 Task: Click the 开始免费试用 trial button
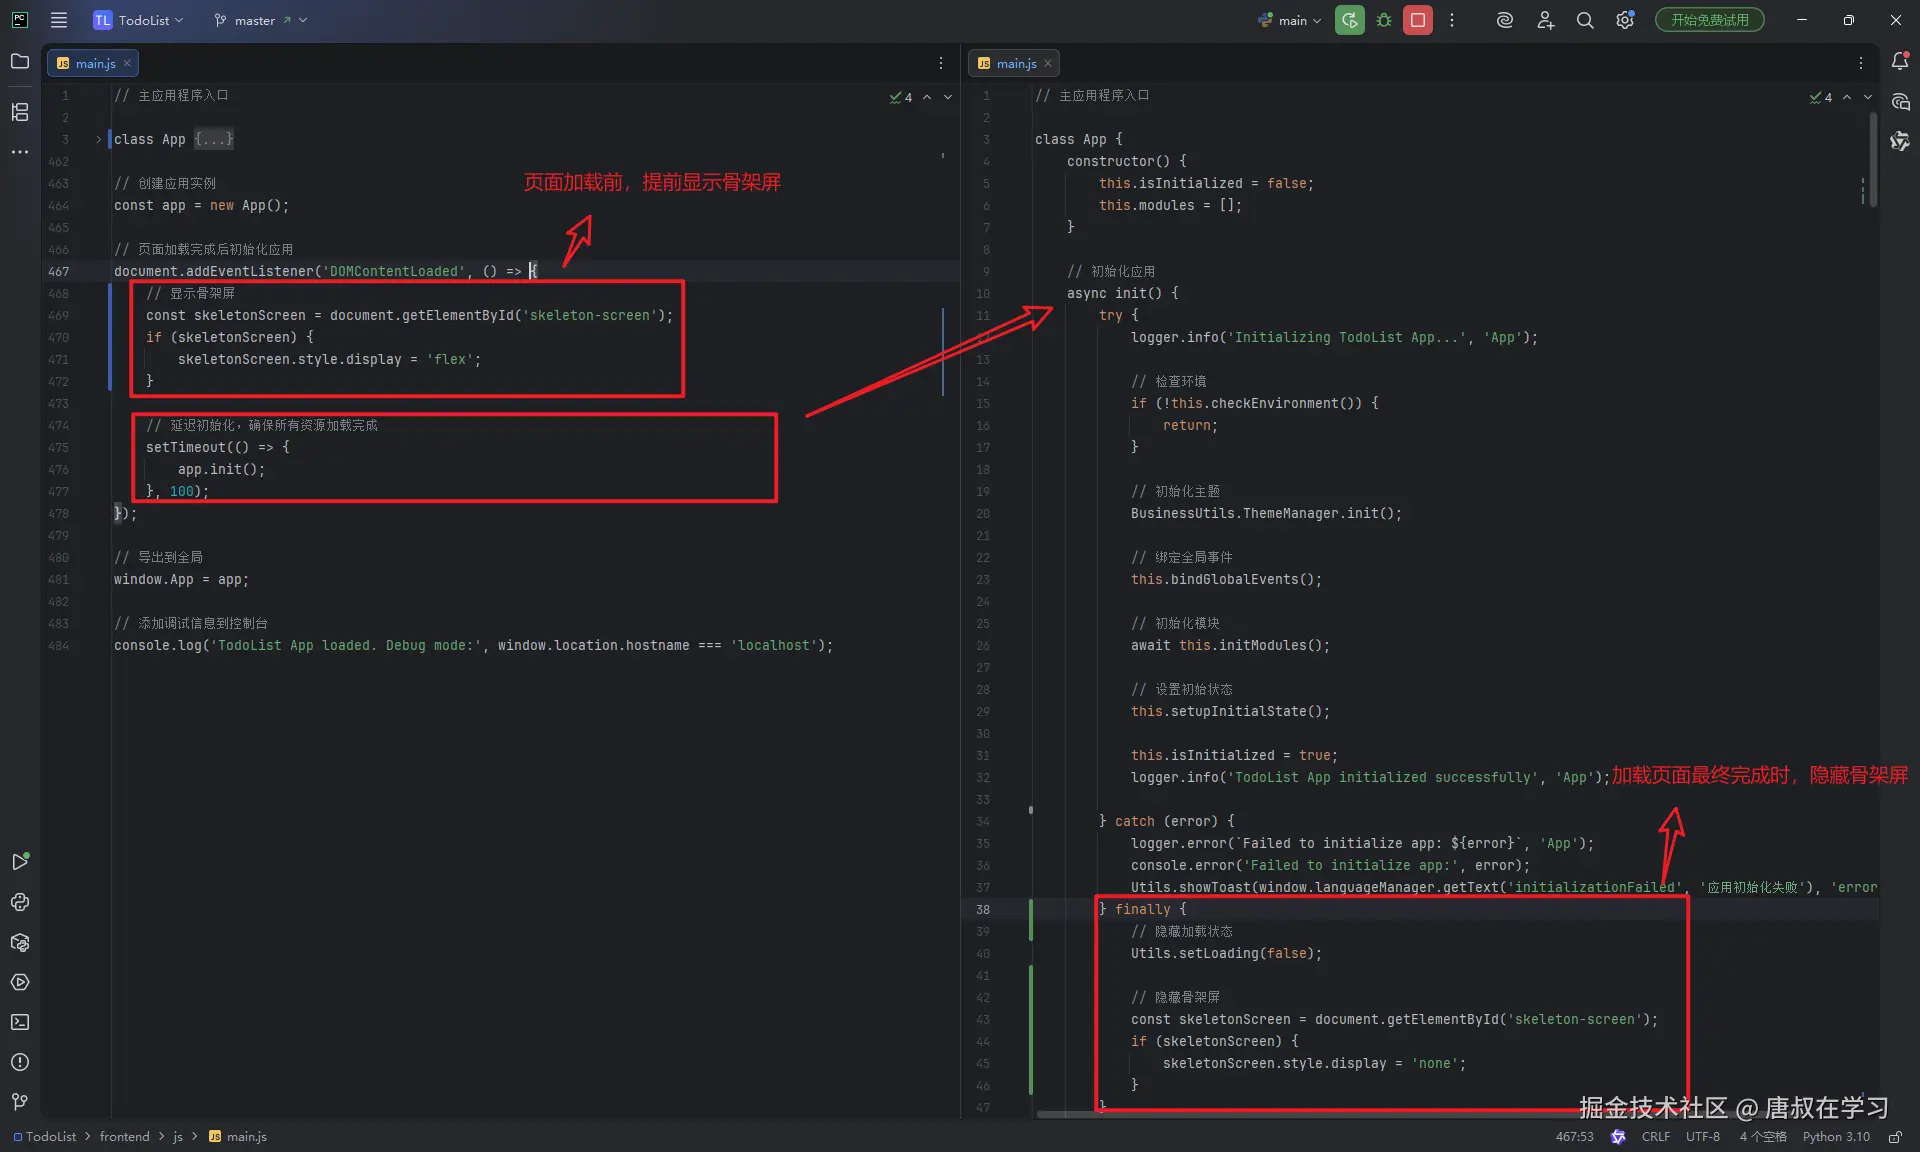(x=1709, y=20)
